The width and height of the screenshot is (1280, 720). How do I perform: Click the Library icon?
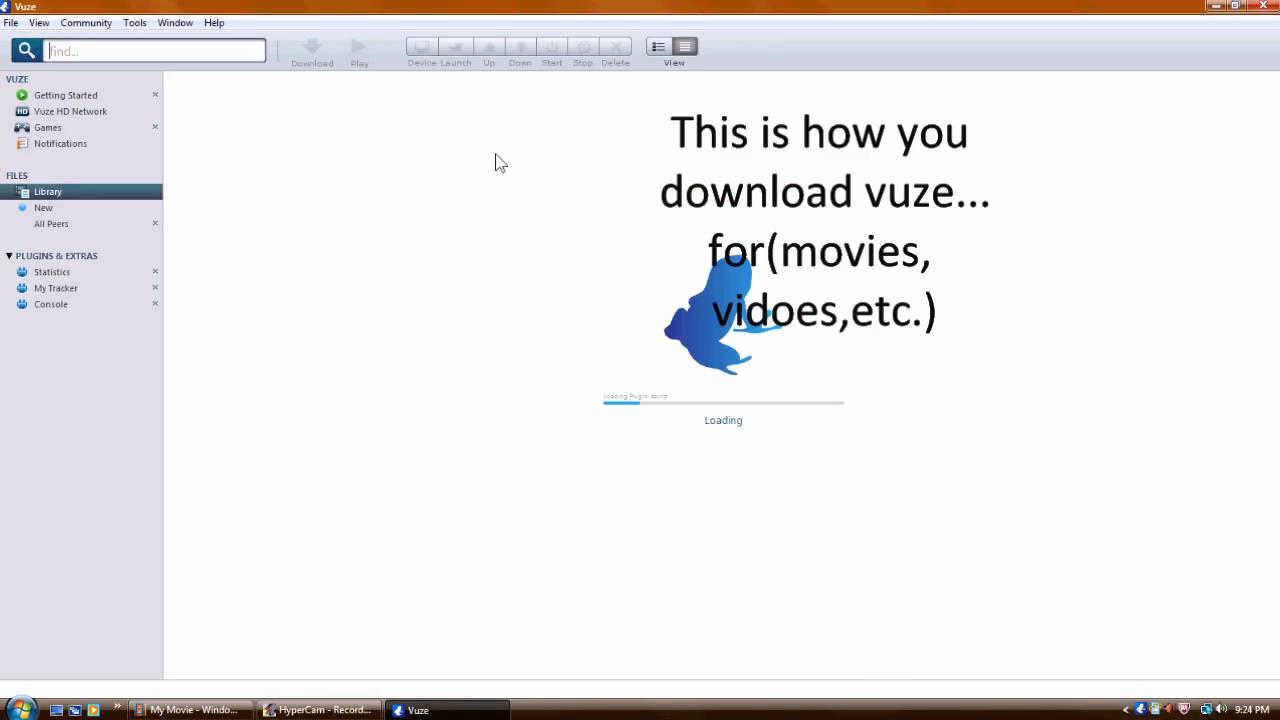click(23, 191)
